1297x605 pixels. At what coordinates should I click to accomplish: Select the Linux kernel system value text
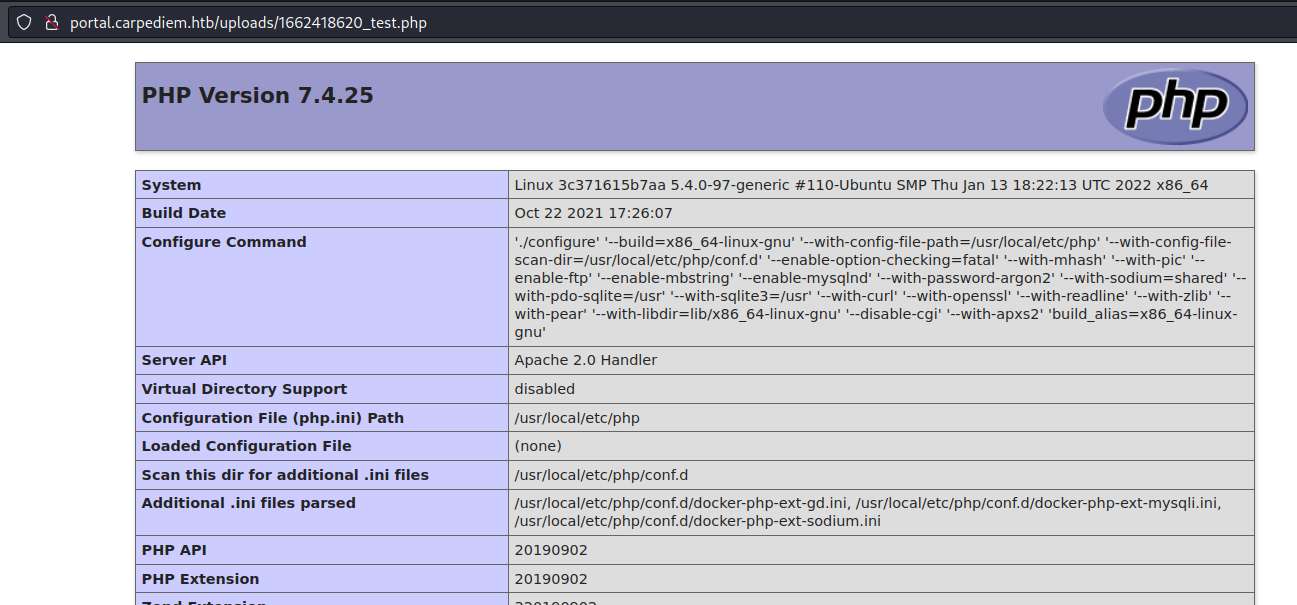[x=861, y=185]
